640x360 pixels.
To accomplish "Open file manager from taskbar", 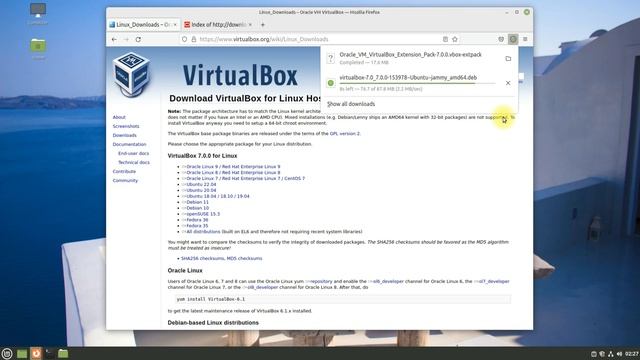I will click(x=63, y=353).
